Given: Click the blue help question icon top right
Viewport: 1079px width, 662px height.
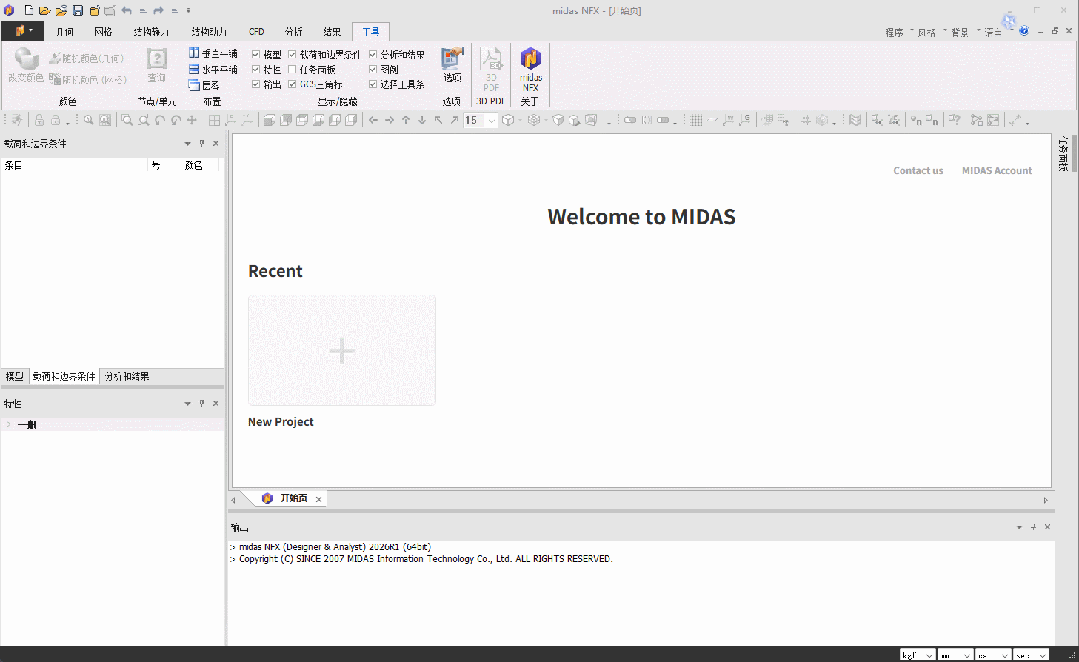Looking at the screenshot, I should [1024, 31].
